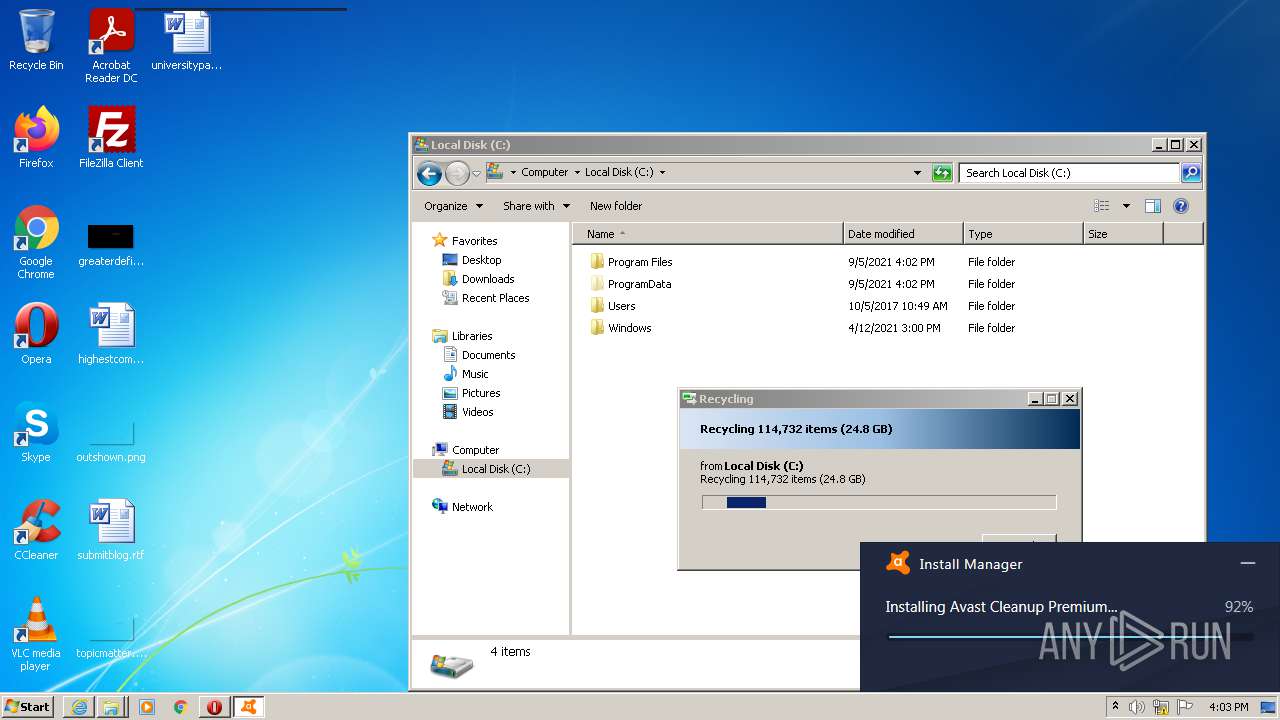Select the FileZilla Client shortcut
Viewport: 1280px width, 720px height.
[111, 138]
